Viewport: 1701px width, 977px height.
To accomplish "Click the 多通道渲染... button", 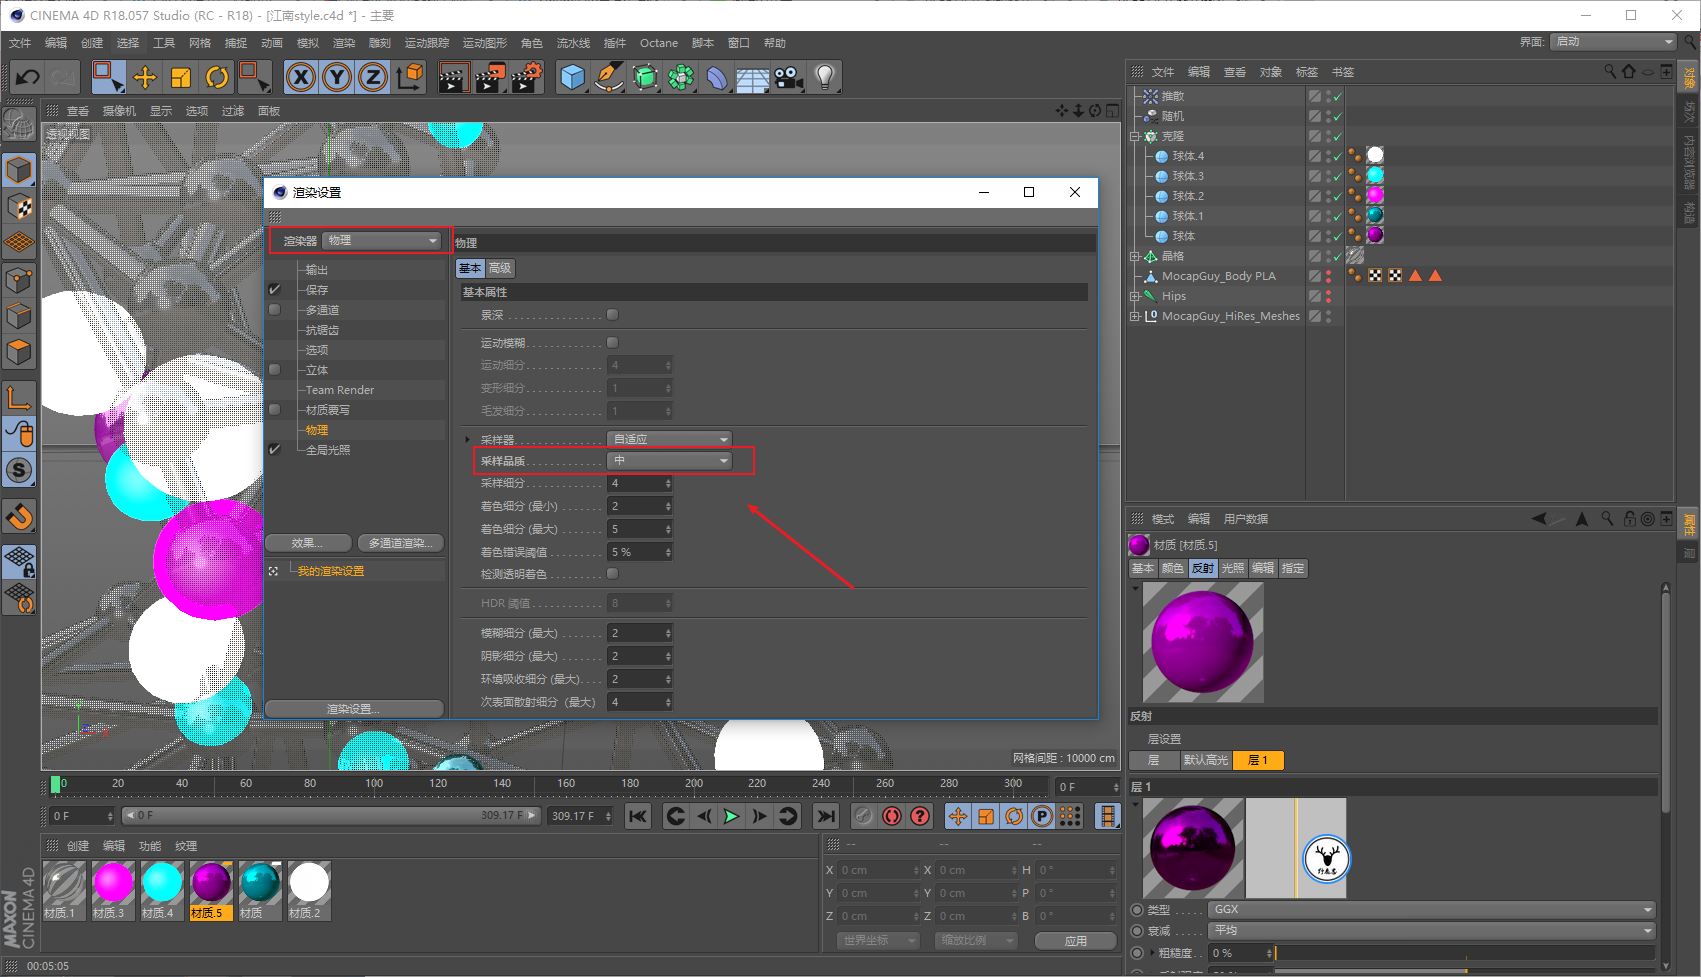I will (x=400, y=543).
